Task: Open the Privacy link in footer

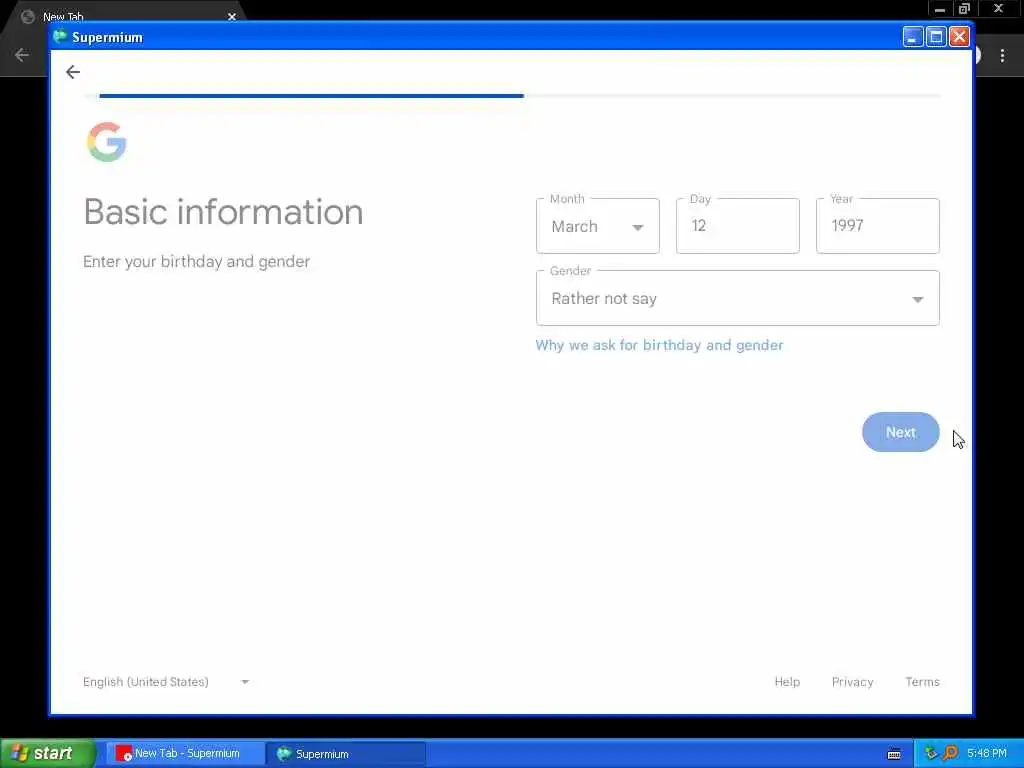Action: [x=852, y=681]
